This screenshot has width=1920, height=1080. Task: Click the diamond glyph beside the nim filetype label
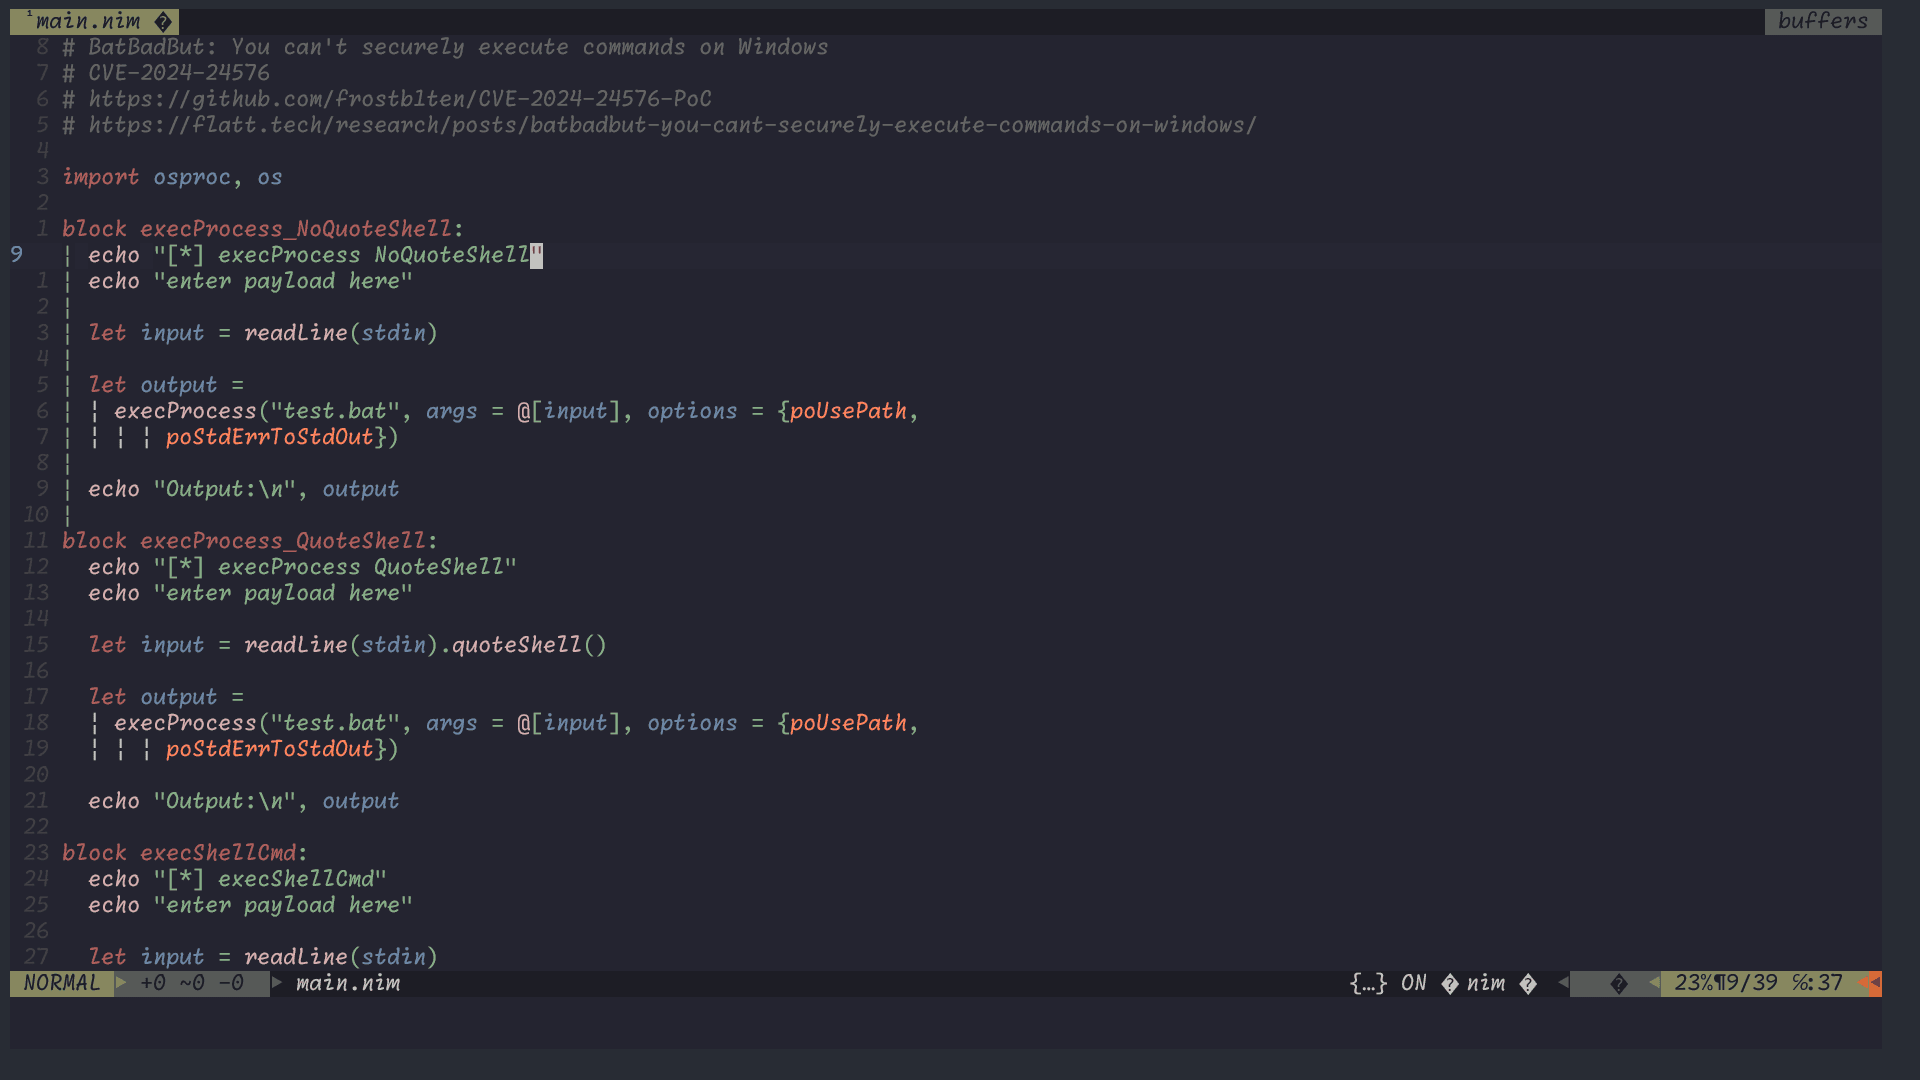pos(1529,983)
